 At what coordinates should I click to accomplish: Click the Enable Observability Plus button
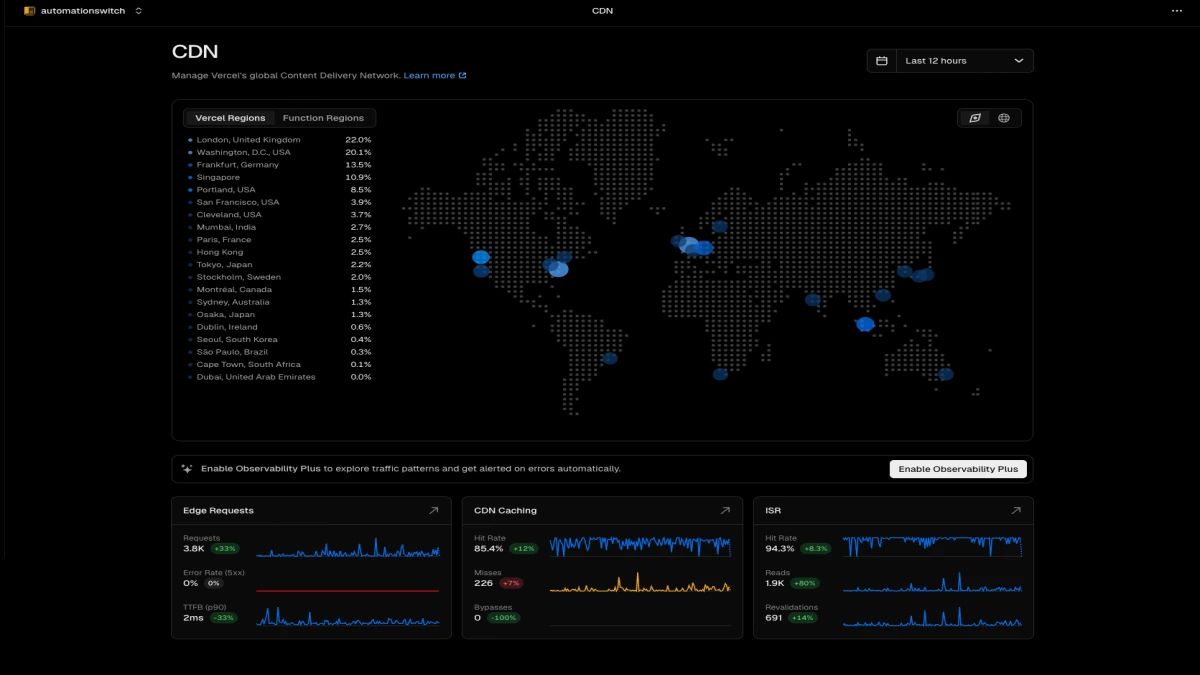click(958, 468)
